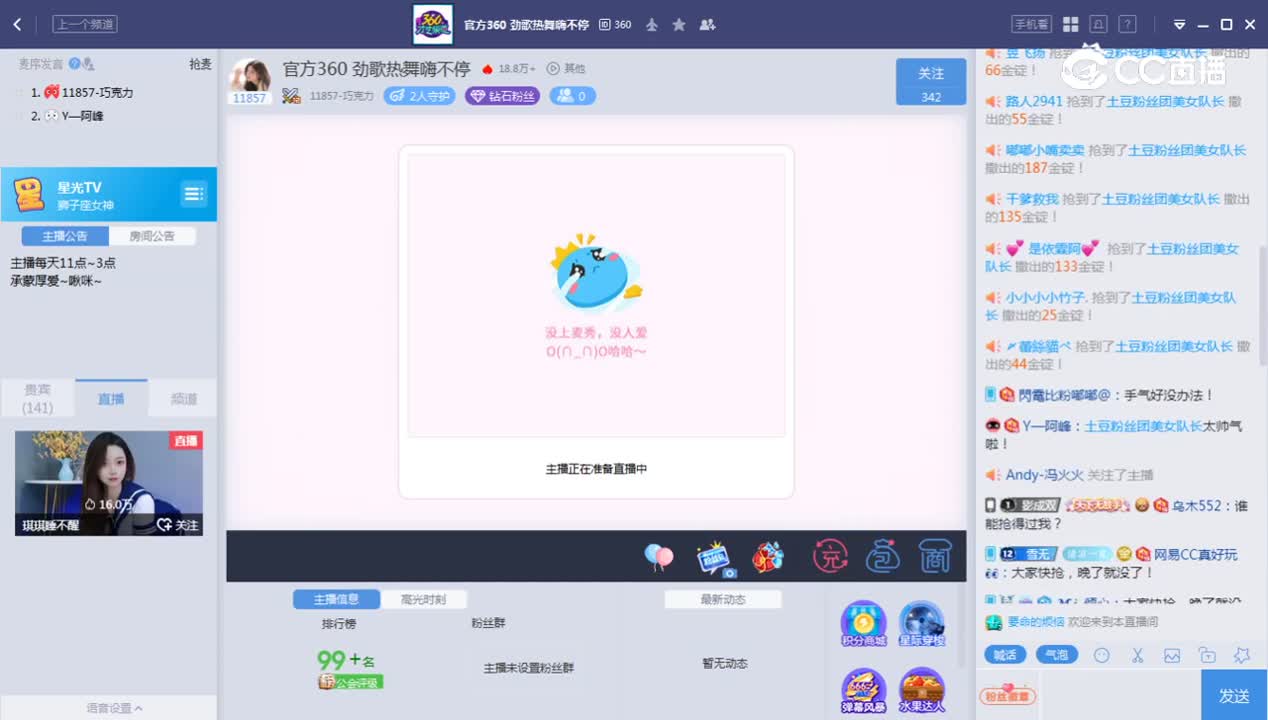
Task: Click the image upload icon
Action: [1172, 656]
